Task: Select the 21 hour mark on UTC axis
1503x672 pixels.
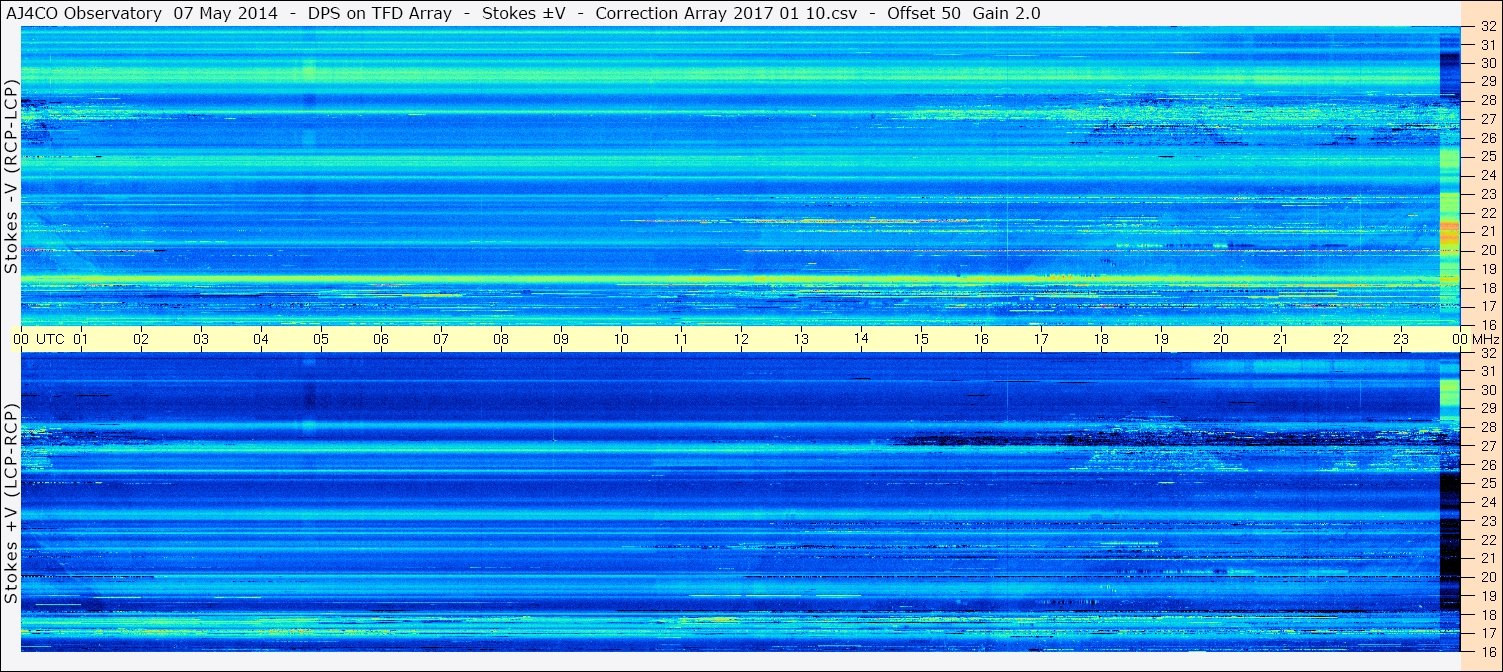Action: [x=1281, y=339]
